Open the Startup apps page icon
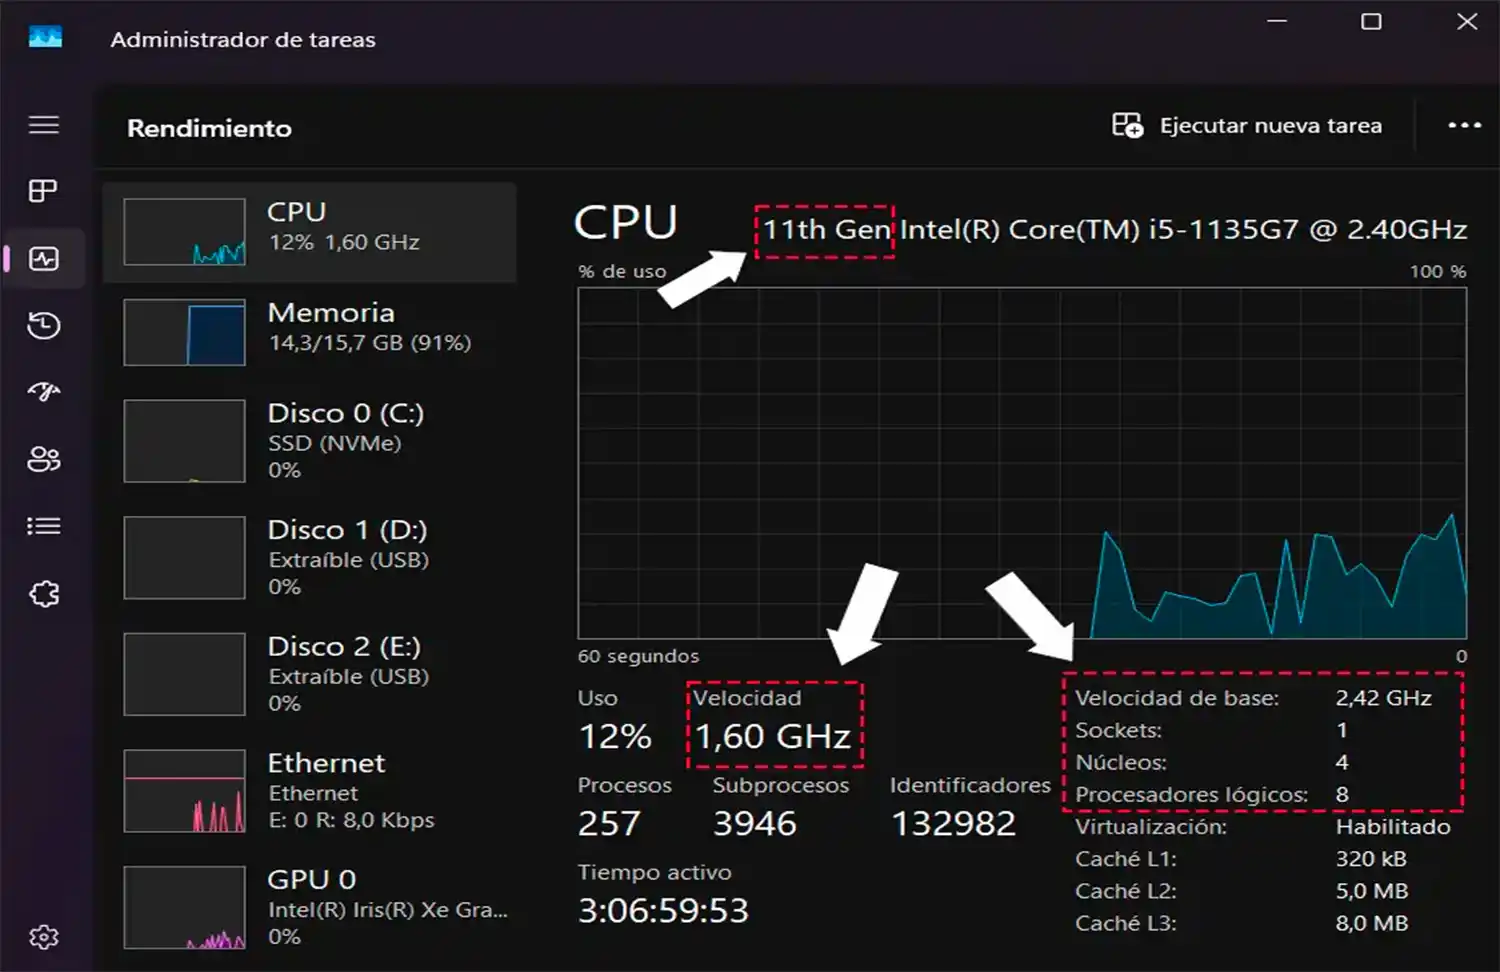 pyautogui.click(x=44, y=391)
